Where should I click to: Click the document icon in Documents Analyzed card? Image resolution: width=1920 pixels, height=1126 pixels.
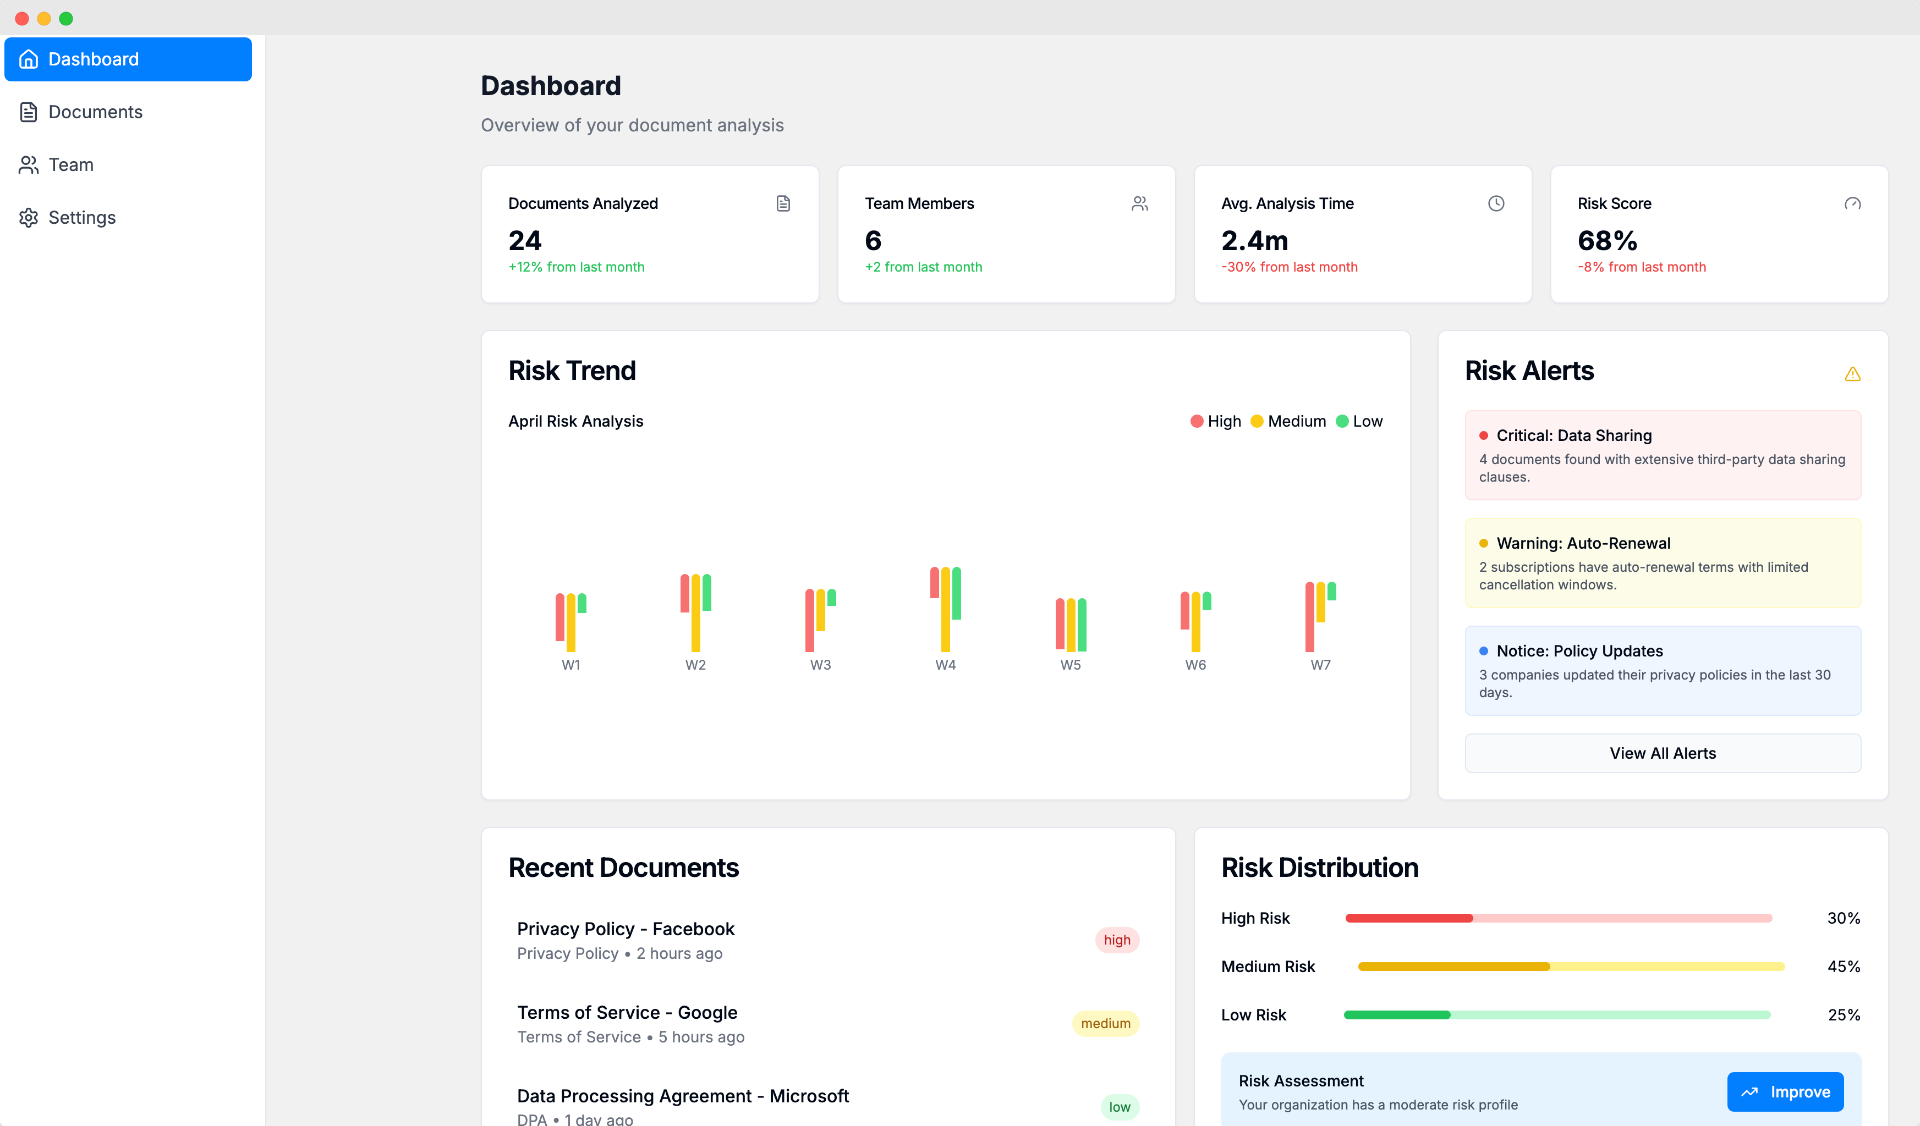[783, 204]
